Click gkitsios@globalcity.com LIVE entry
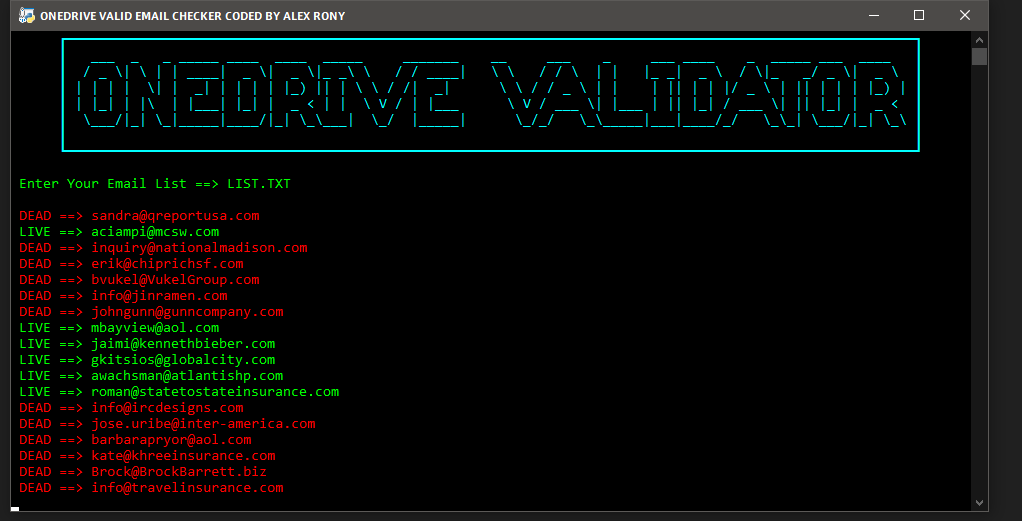 pos(147,359)
